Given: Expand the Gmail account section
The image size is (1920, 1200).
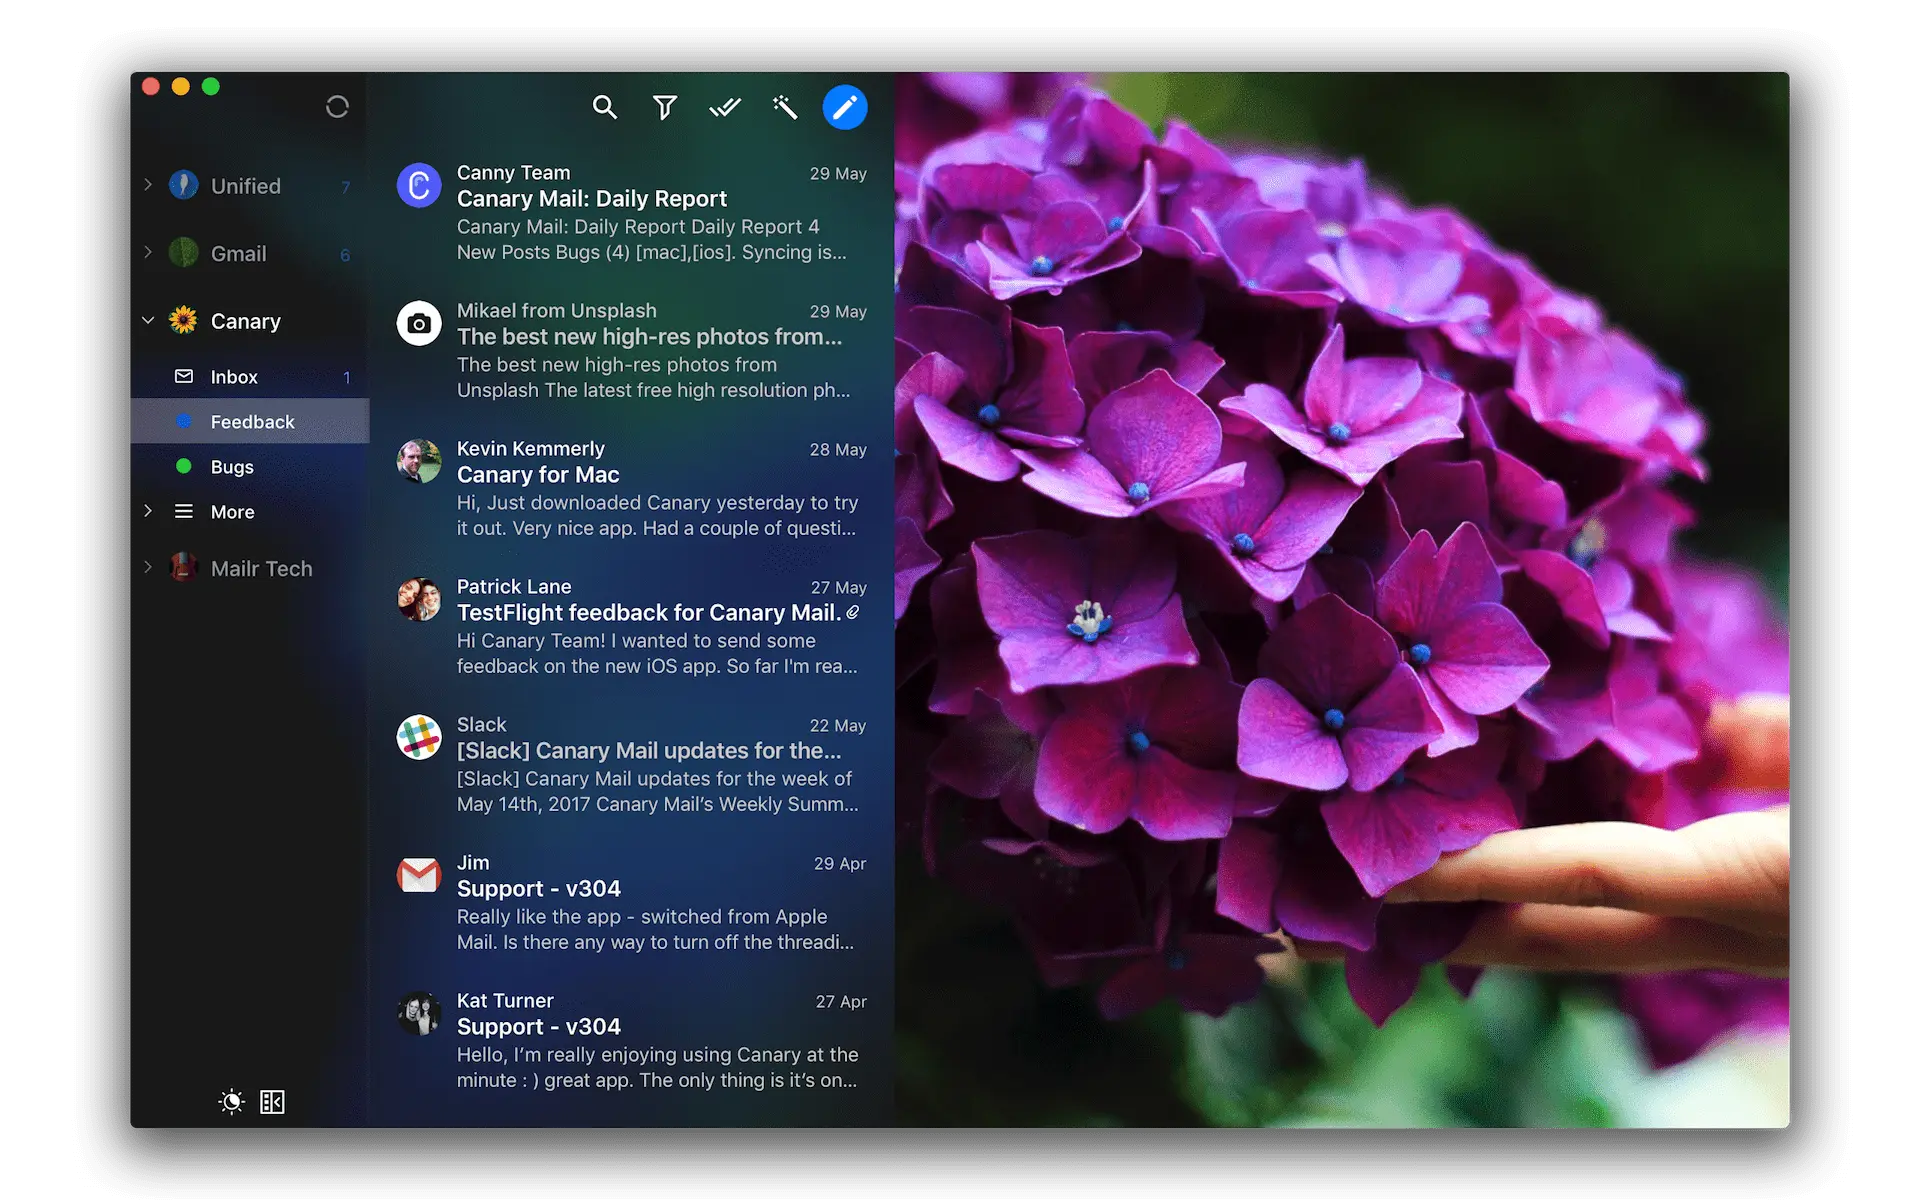Looking at the screenshot, I should pyautogui.click(x=149, y=253).
